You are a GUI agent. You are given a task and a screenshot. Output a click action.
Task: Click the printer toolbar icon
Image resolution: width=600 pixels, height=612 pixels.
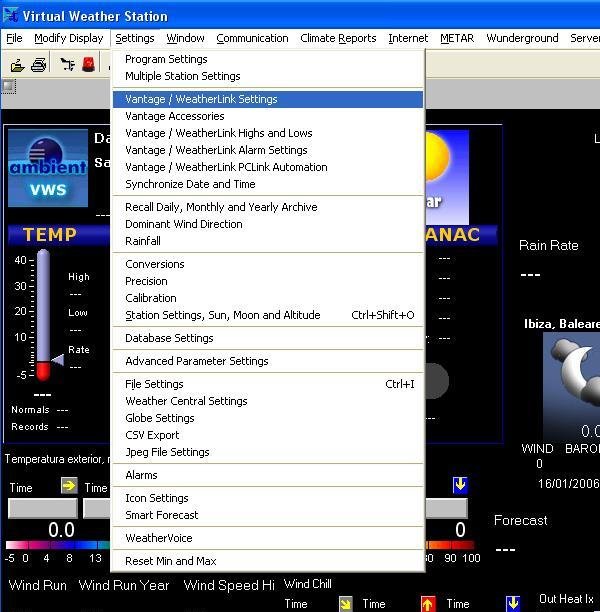click(39, 64)
